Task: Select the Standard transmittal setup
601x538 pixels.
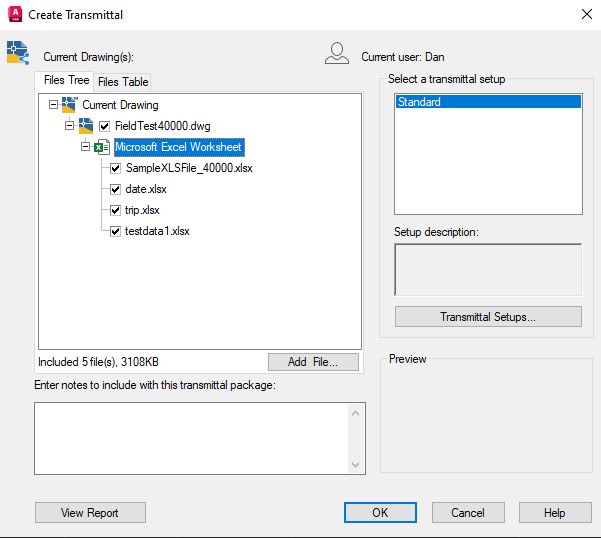Action: coord(488,102)
